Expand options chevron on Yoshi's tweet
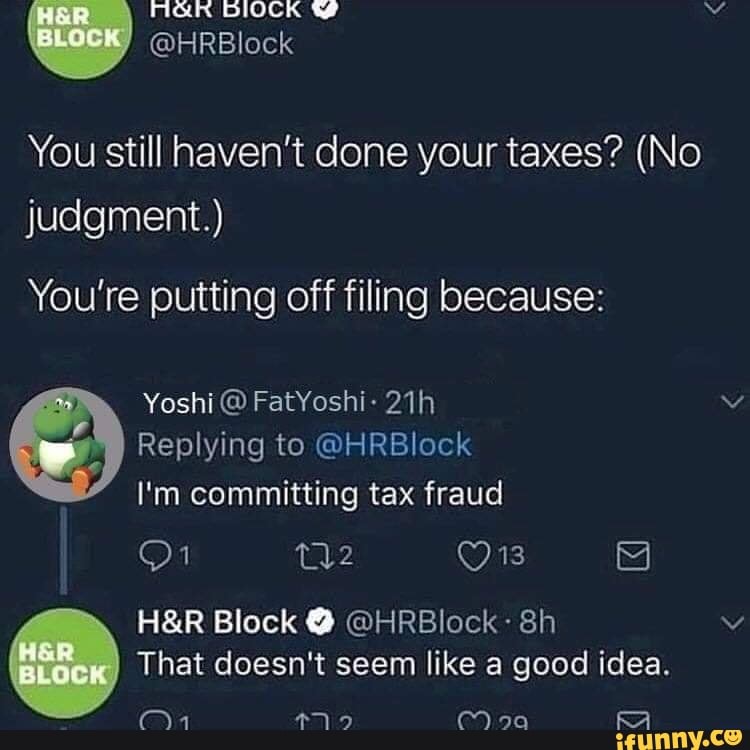Viewport: 750px width, 750px height. pyautogui.click(x=732, y=402)
